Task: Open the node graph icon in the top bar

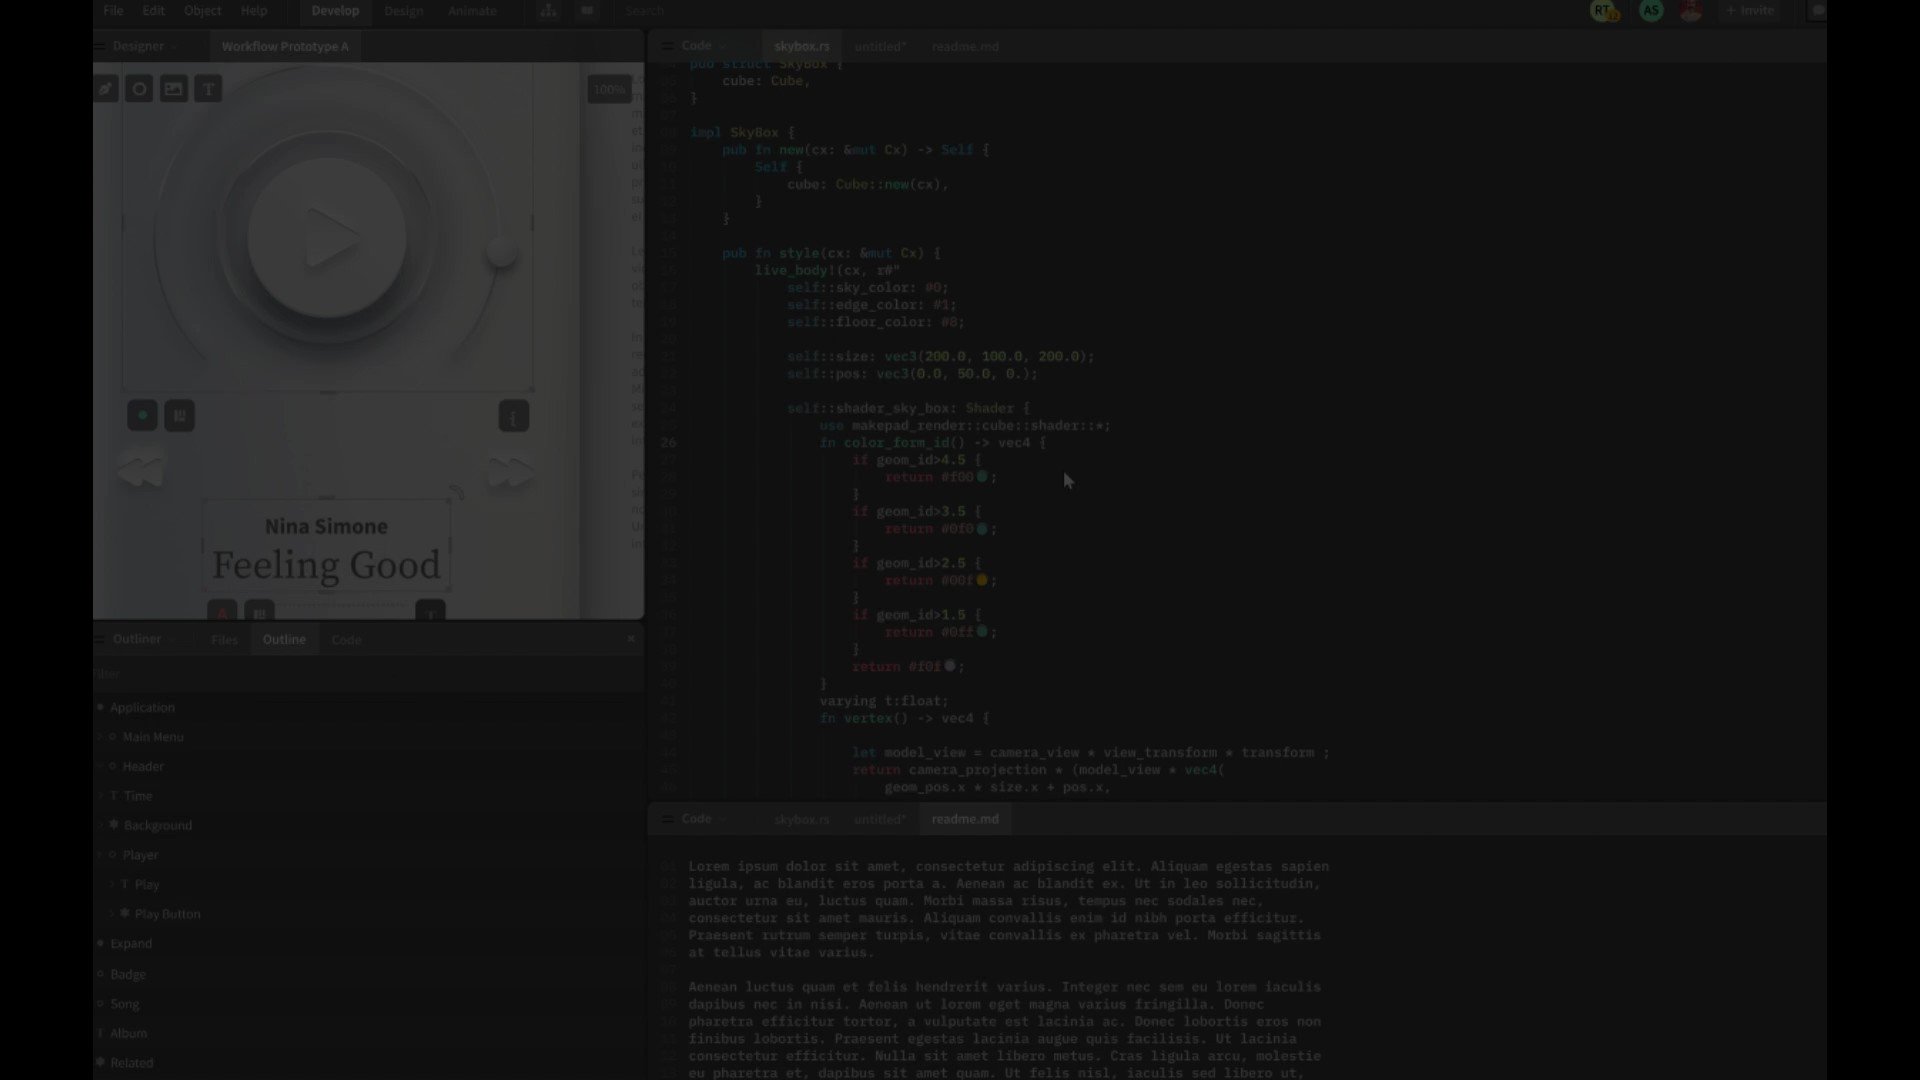Action: (548, 11)
